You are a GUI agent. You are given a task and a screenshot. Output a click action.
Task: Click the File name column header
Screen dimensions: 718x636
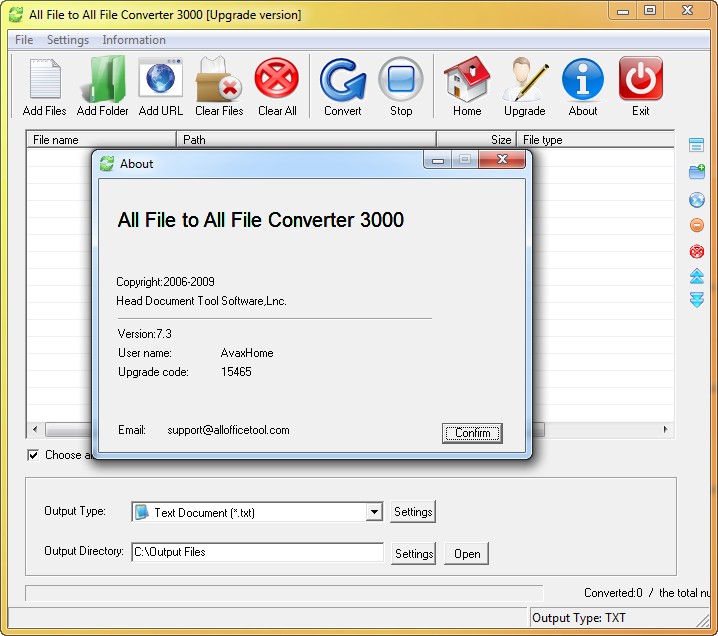(101, 140)
